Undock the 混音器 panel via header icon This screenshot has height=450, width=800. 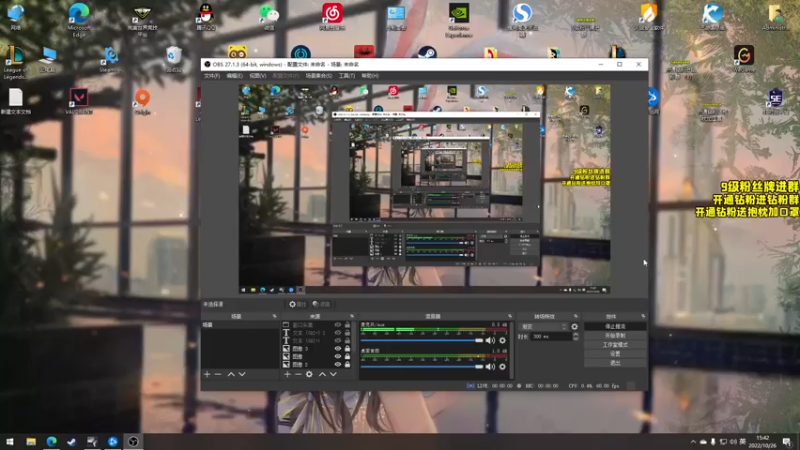[510, 316]
